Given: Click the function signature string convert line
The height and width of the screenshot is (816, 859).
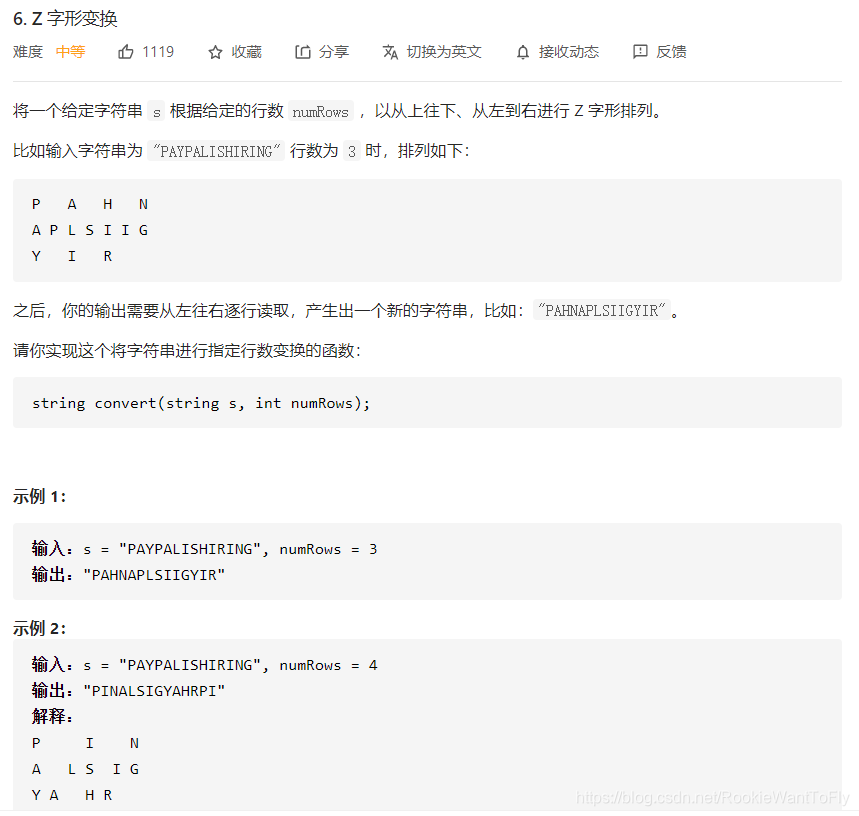Looking at the screenshot, I should pyautogui.click(x=201, y=403).
